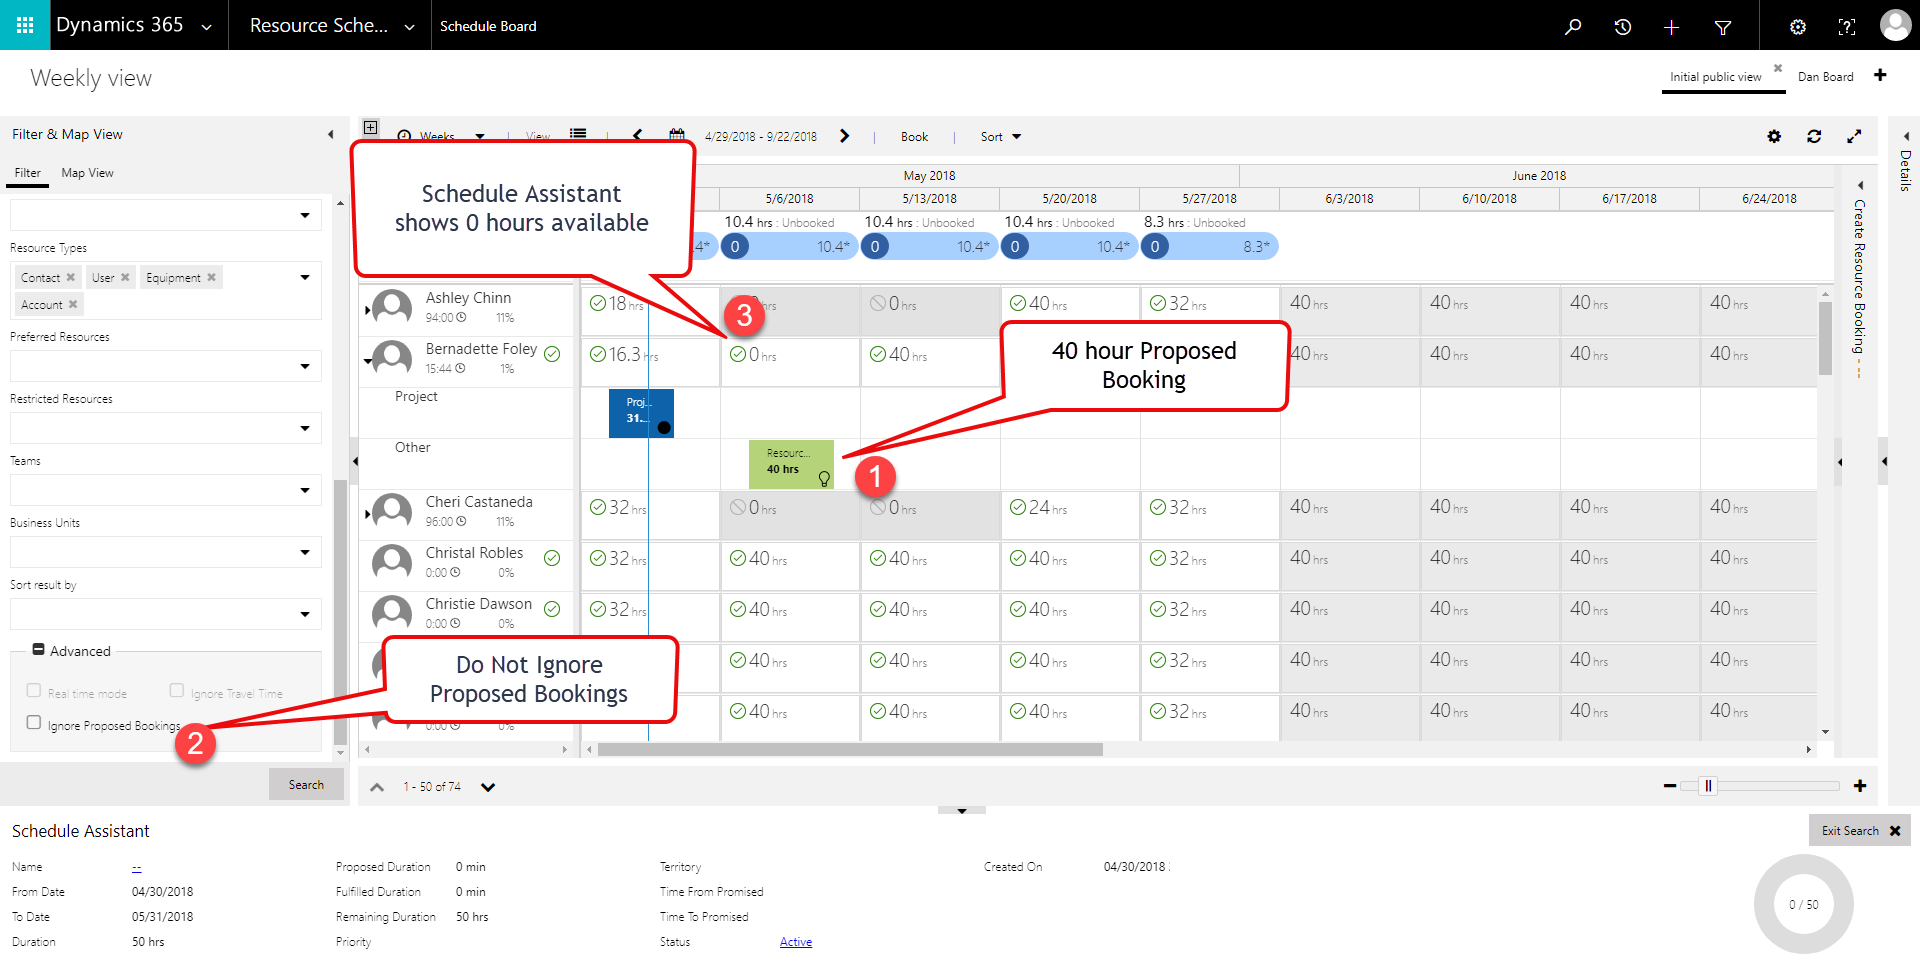Open the Dynamics 365 app launcher grid
1920x974 pixels.
coord(24,25)
